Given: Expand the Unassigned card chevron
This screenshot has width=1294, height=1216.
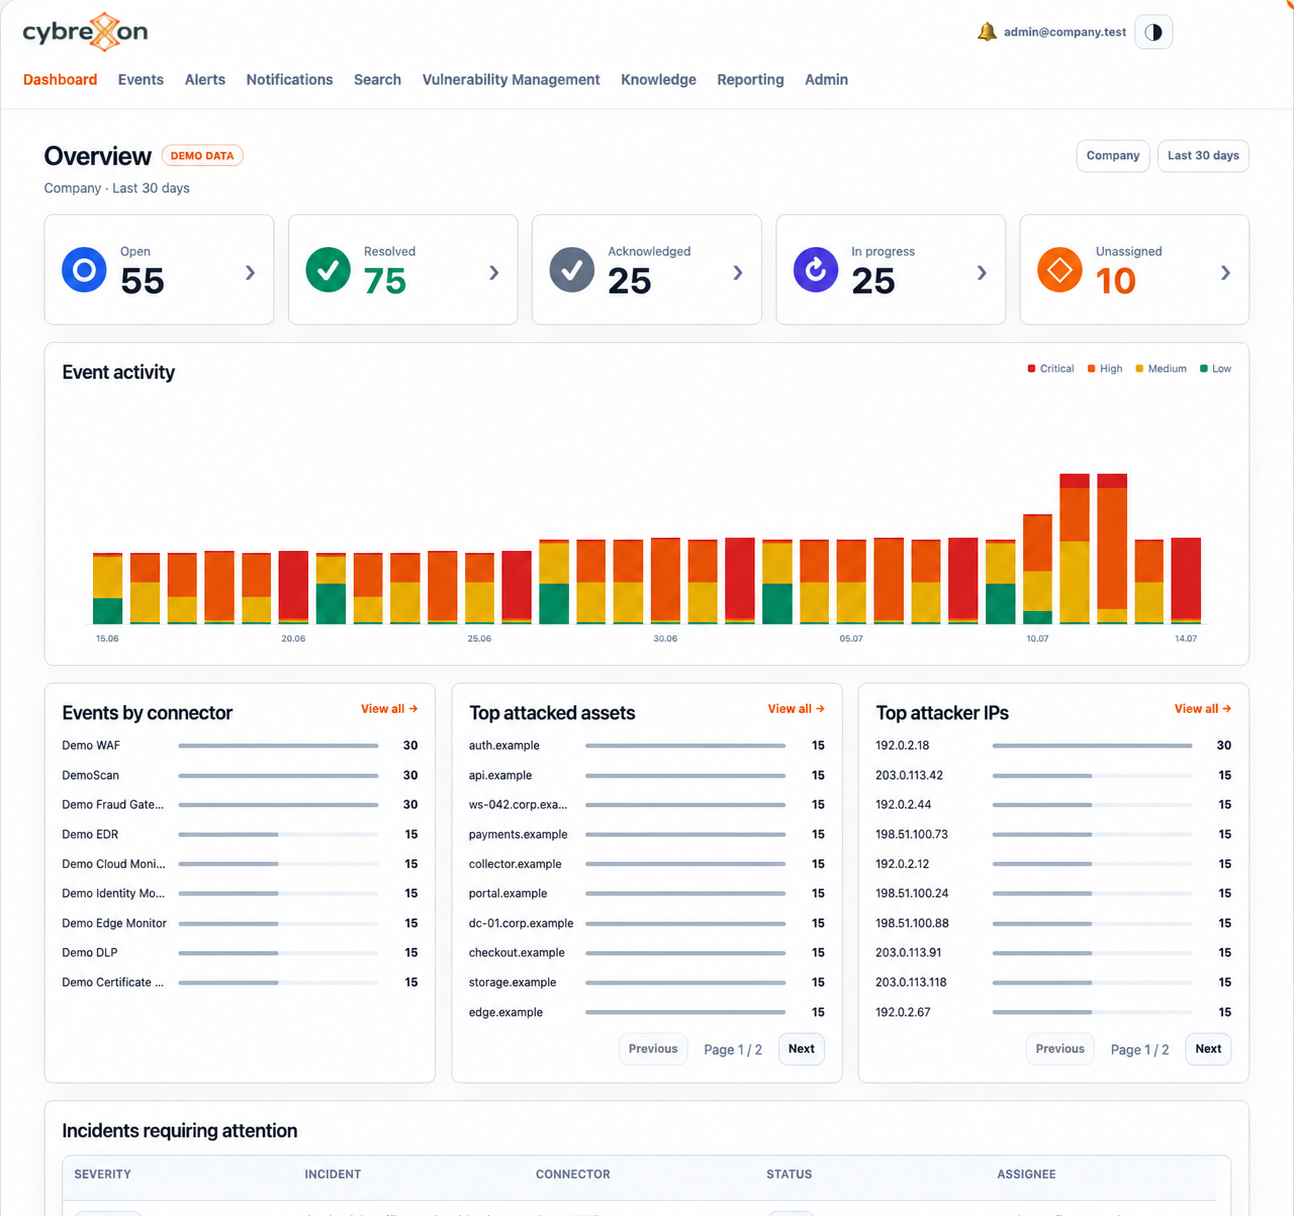Looking at the screenshot, I should pyautogui.click(x=1226, y=272).
